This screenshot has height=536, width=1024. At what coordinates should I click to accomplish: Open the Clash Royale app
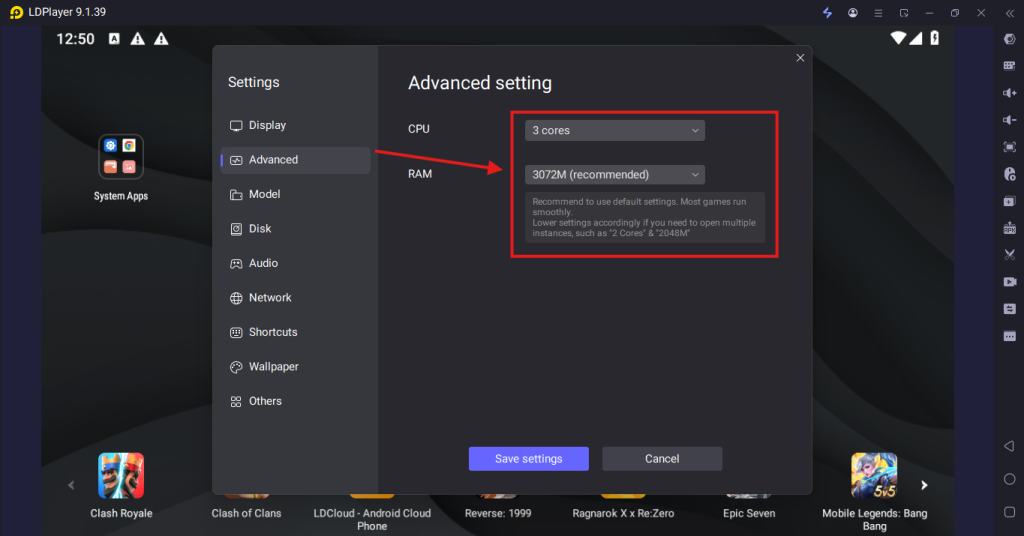121,476
